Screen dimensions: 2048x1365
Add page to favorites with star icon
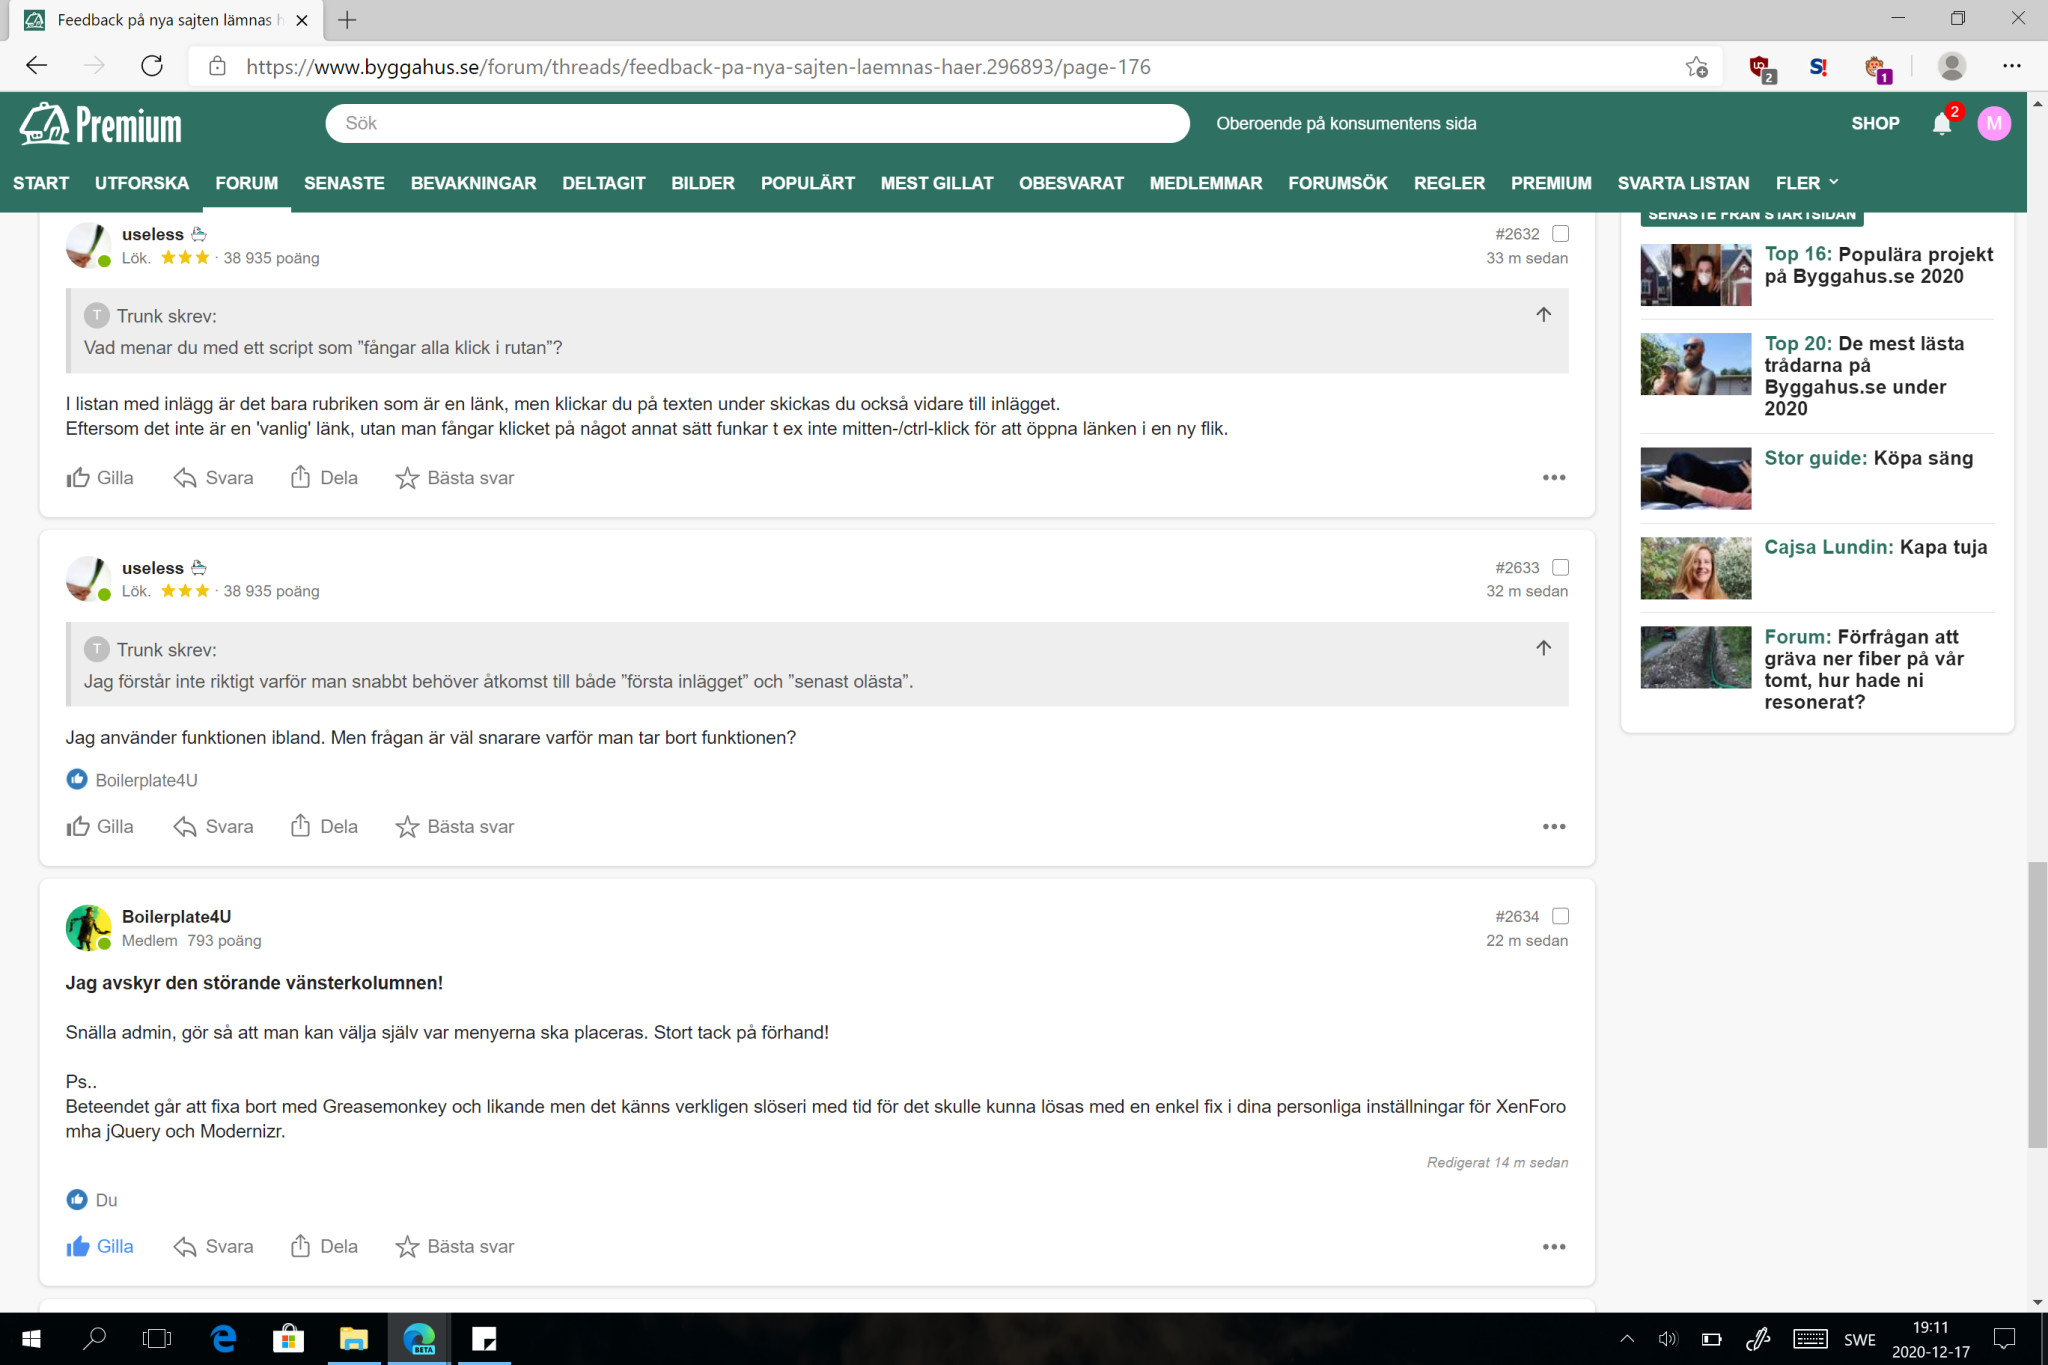[x=1696, y=67]
